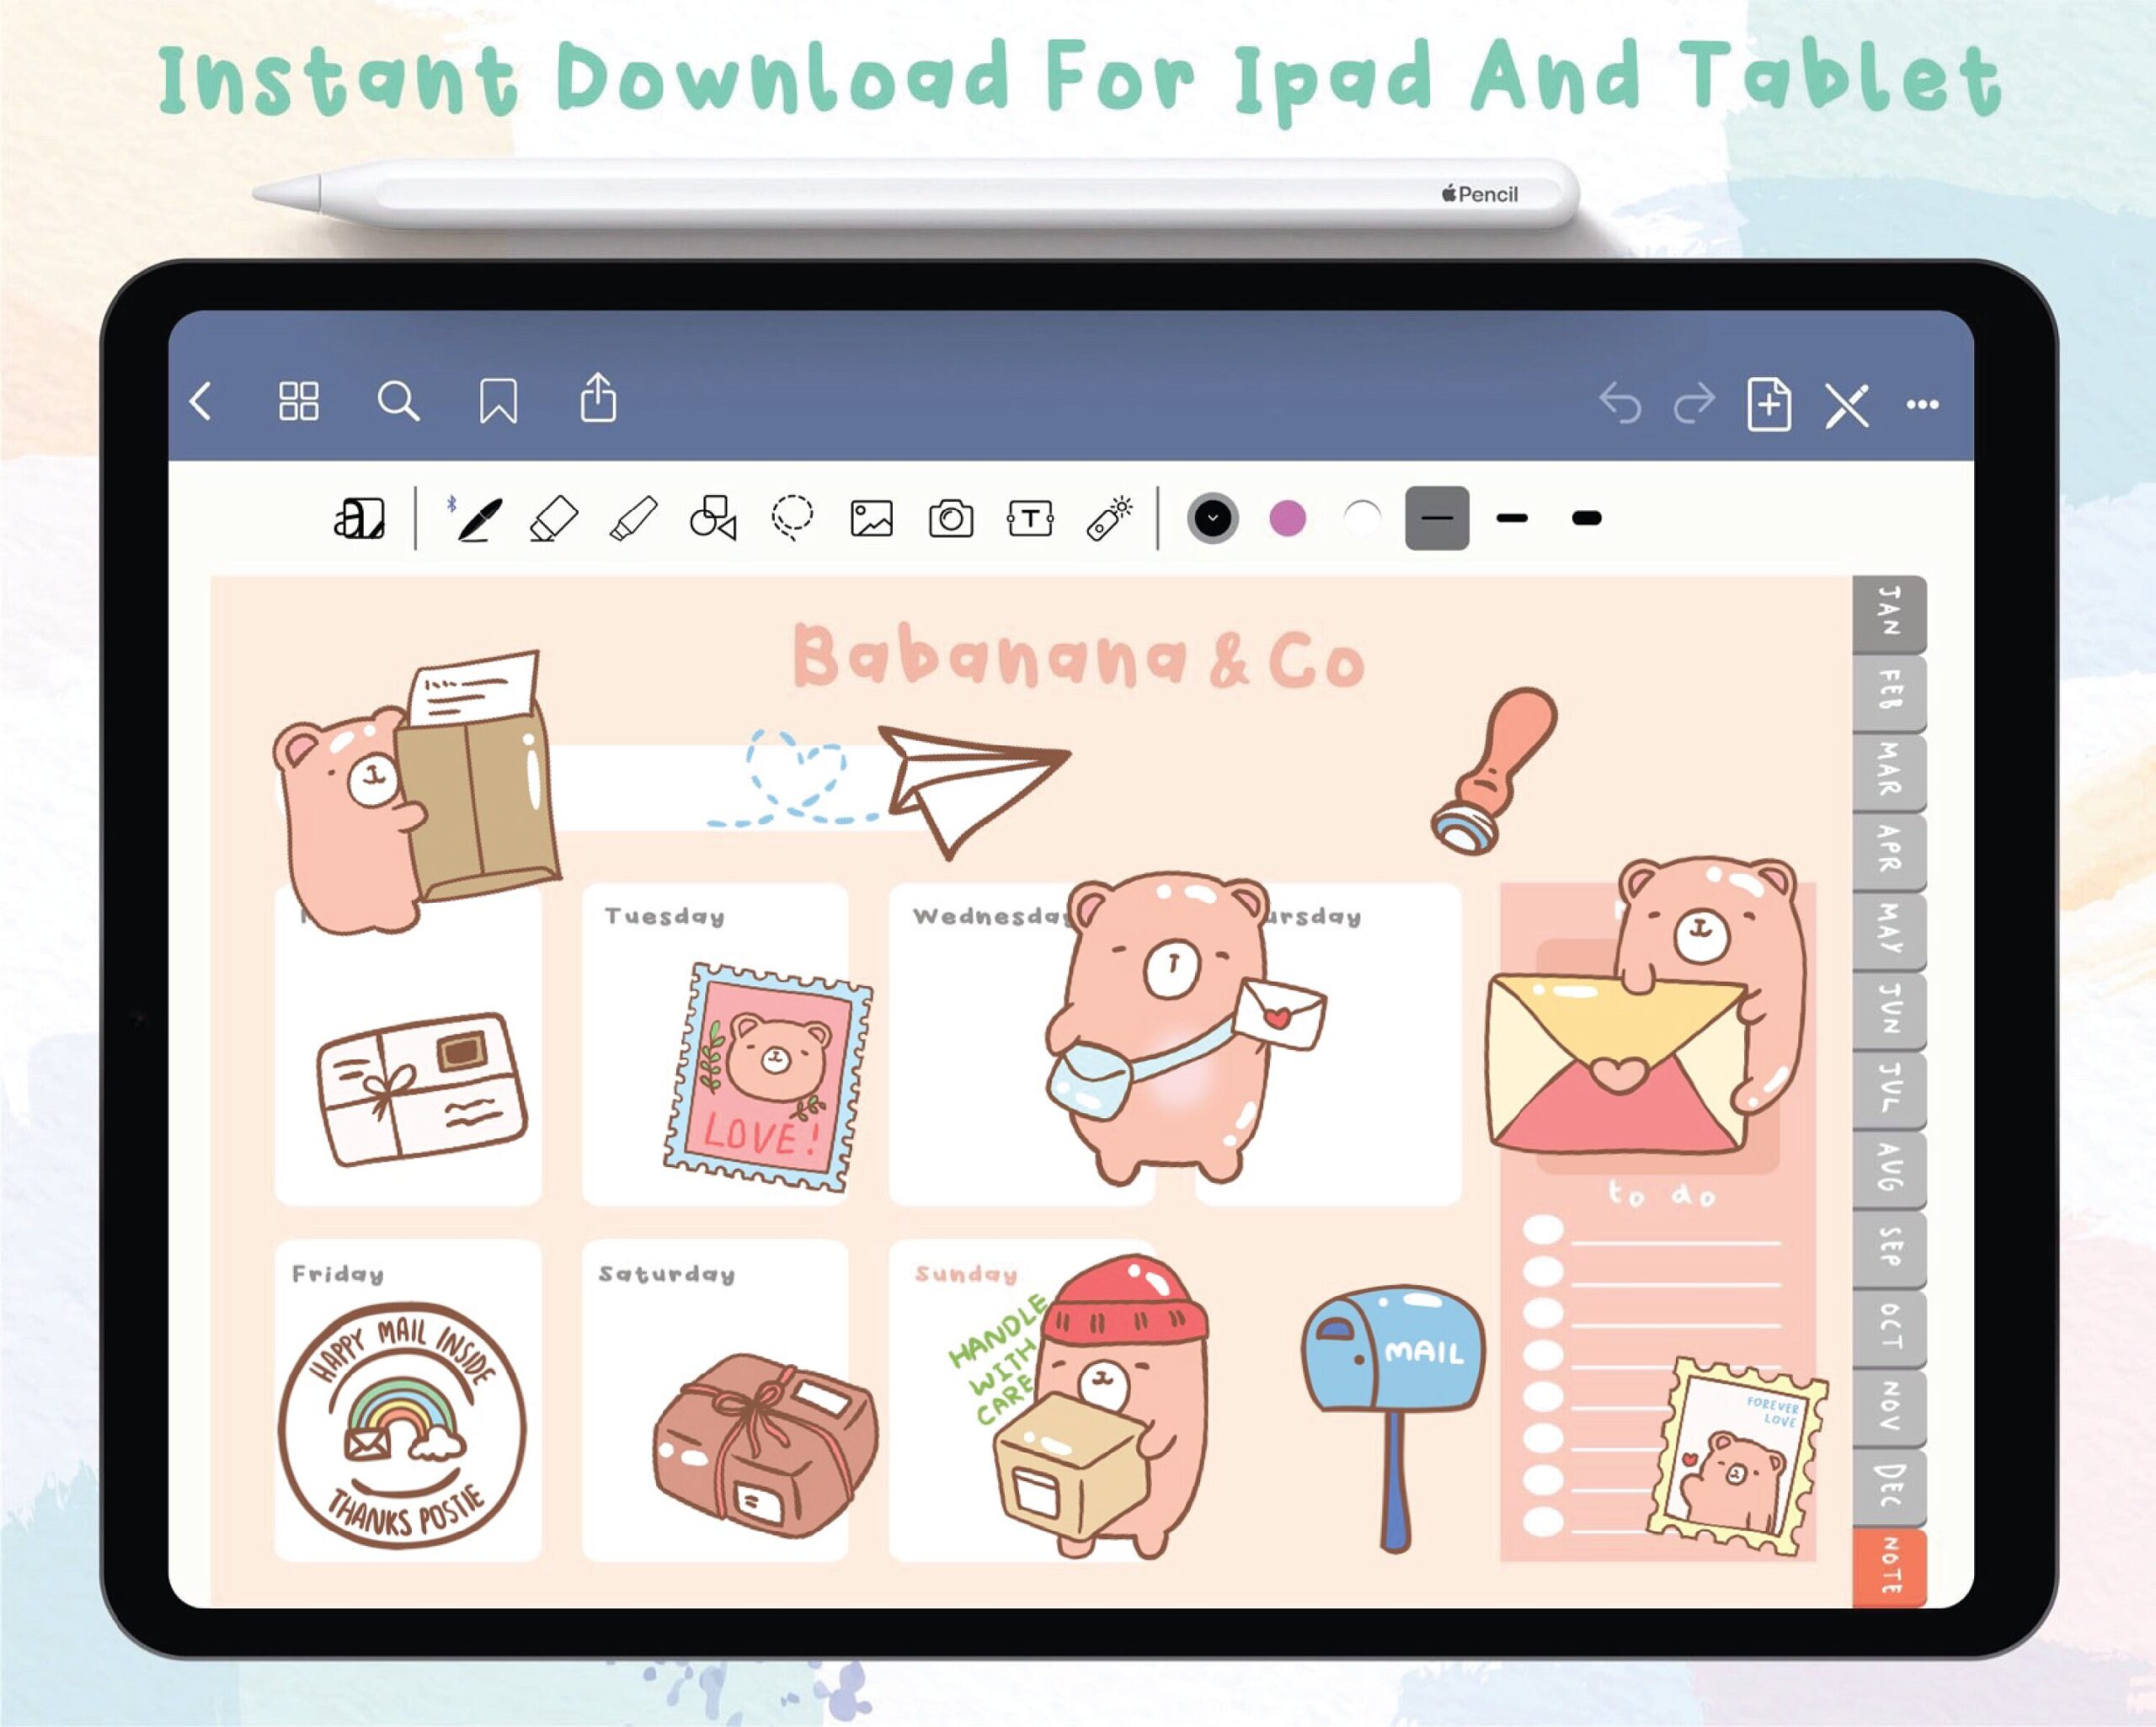Select the Lasso selection tool
The image size is (2156, 1727).
792,518
